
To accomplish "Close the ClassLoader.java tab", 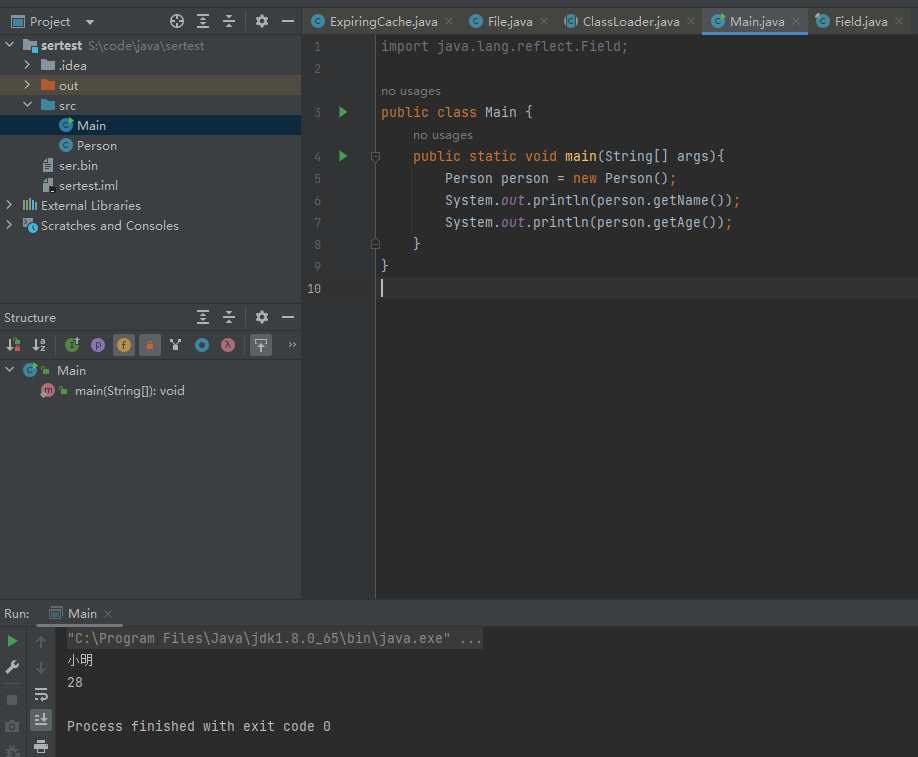I will click(x=691, y=21).
